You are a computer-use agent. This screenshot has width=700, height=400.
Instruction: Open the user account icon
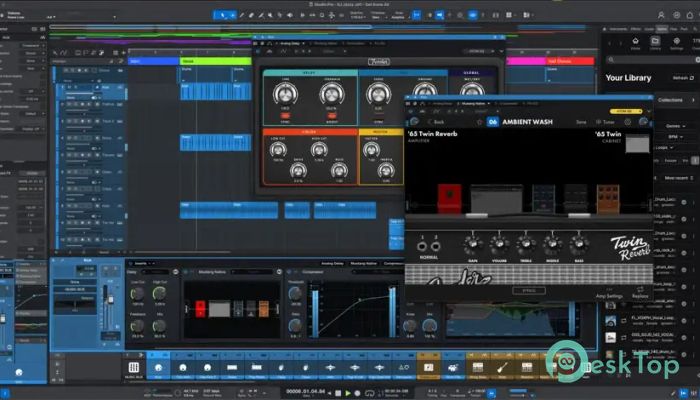pos(661,15)
